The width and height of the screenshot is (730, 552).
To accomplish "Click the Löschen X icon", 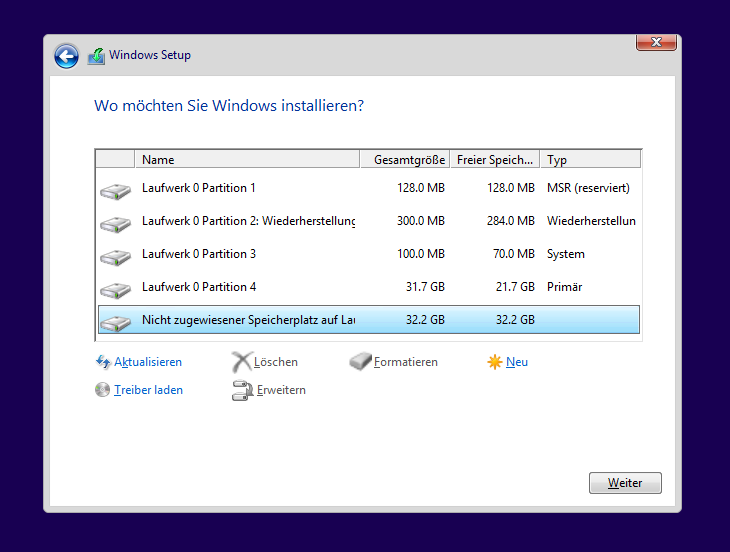I will coord(242,362).
